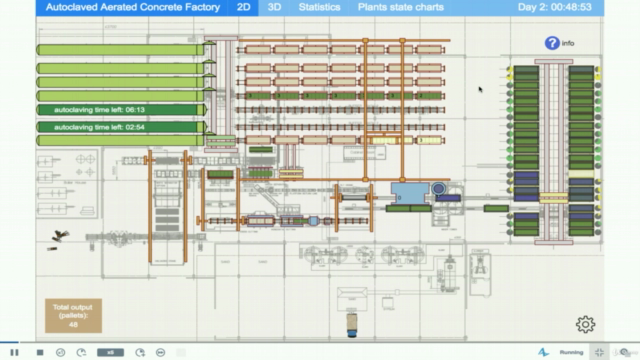Click the blue circular tilting device
Screen dimensions: 640x360
pos(438,189)
